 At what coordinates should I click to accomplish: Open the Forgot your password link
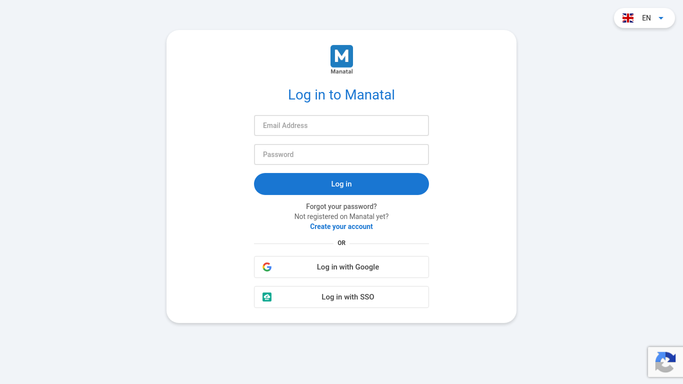tap(342, 206)
